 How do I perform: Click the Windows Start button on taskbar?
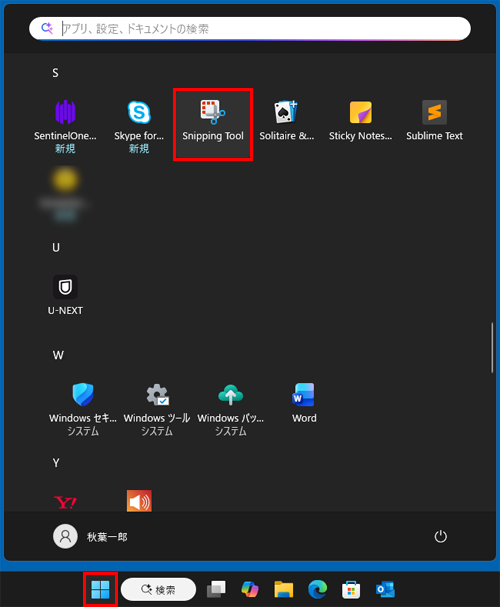click(100, 589)
